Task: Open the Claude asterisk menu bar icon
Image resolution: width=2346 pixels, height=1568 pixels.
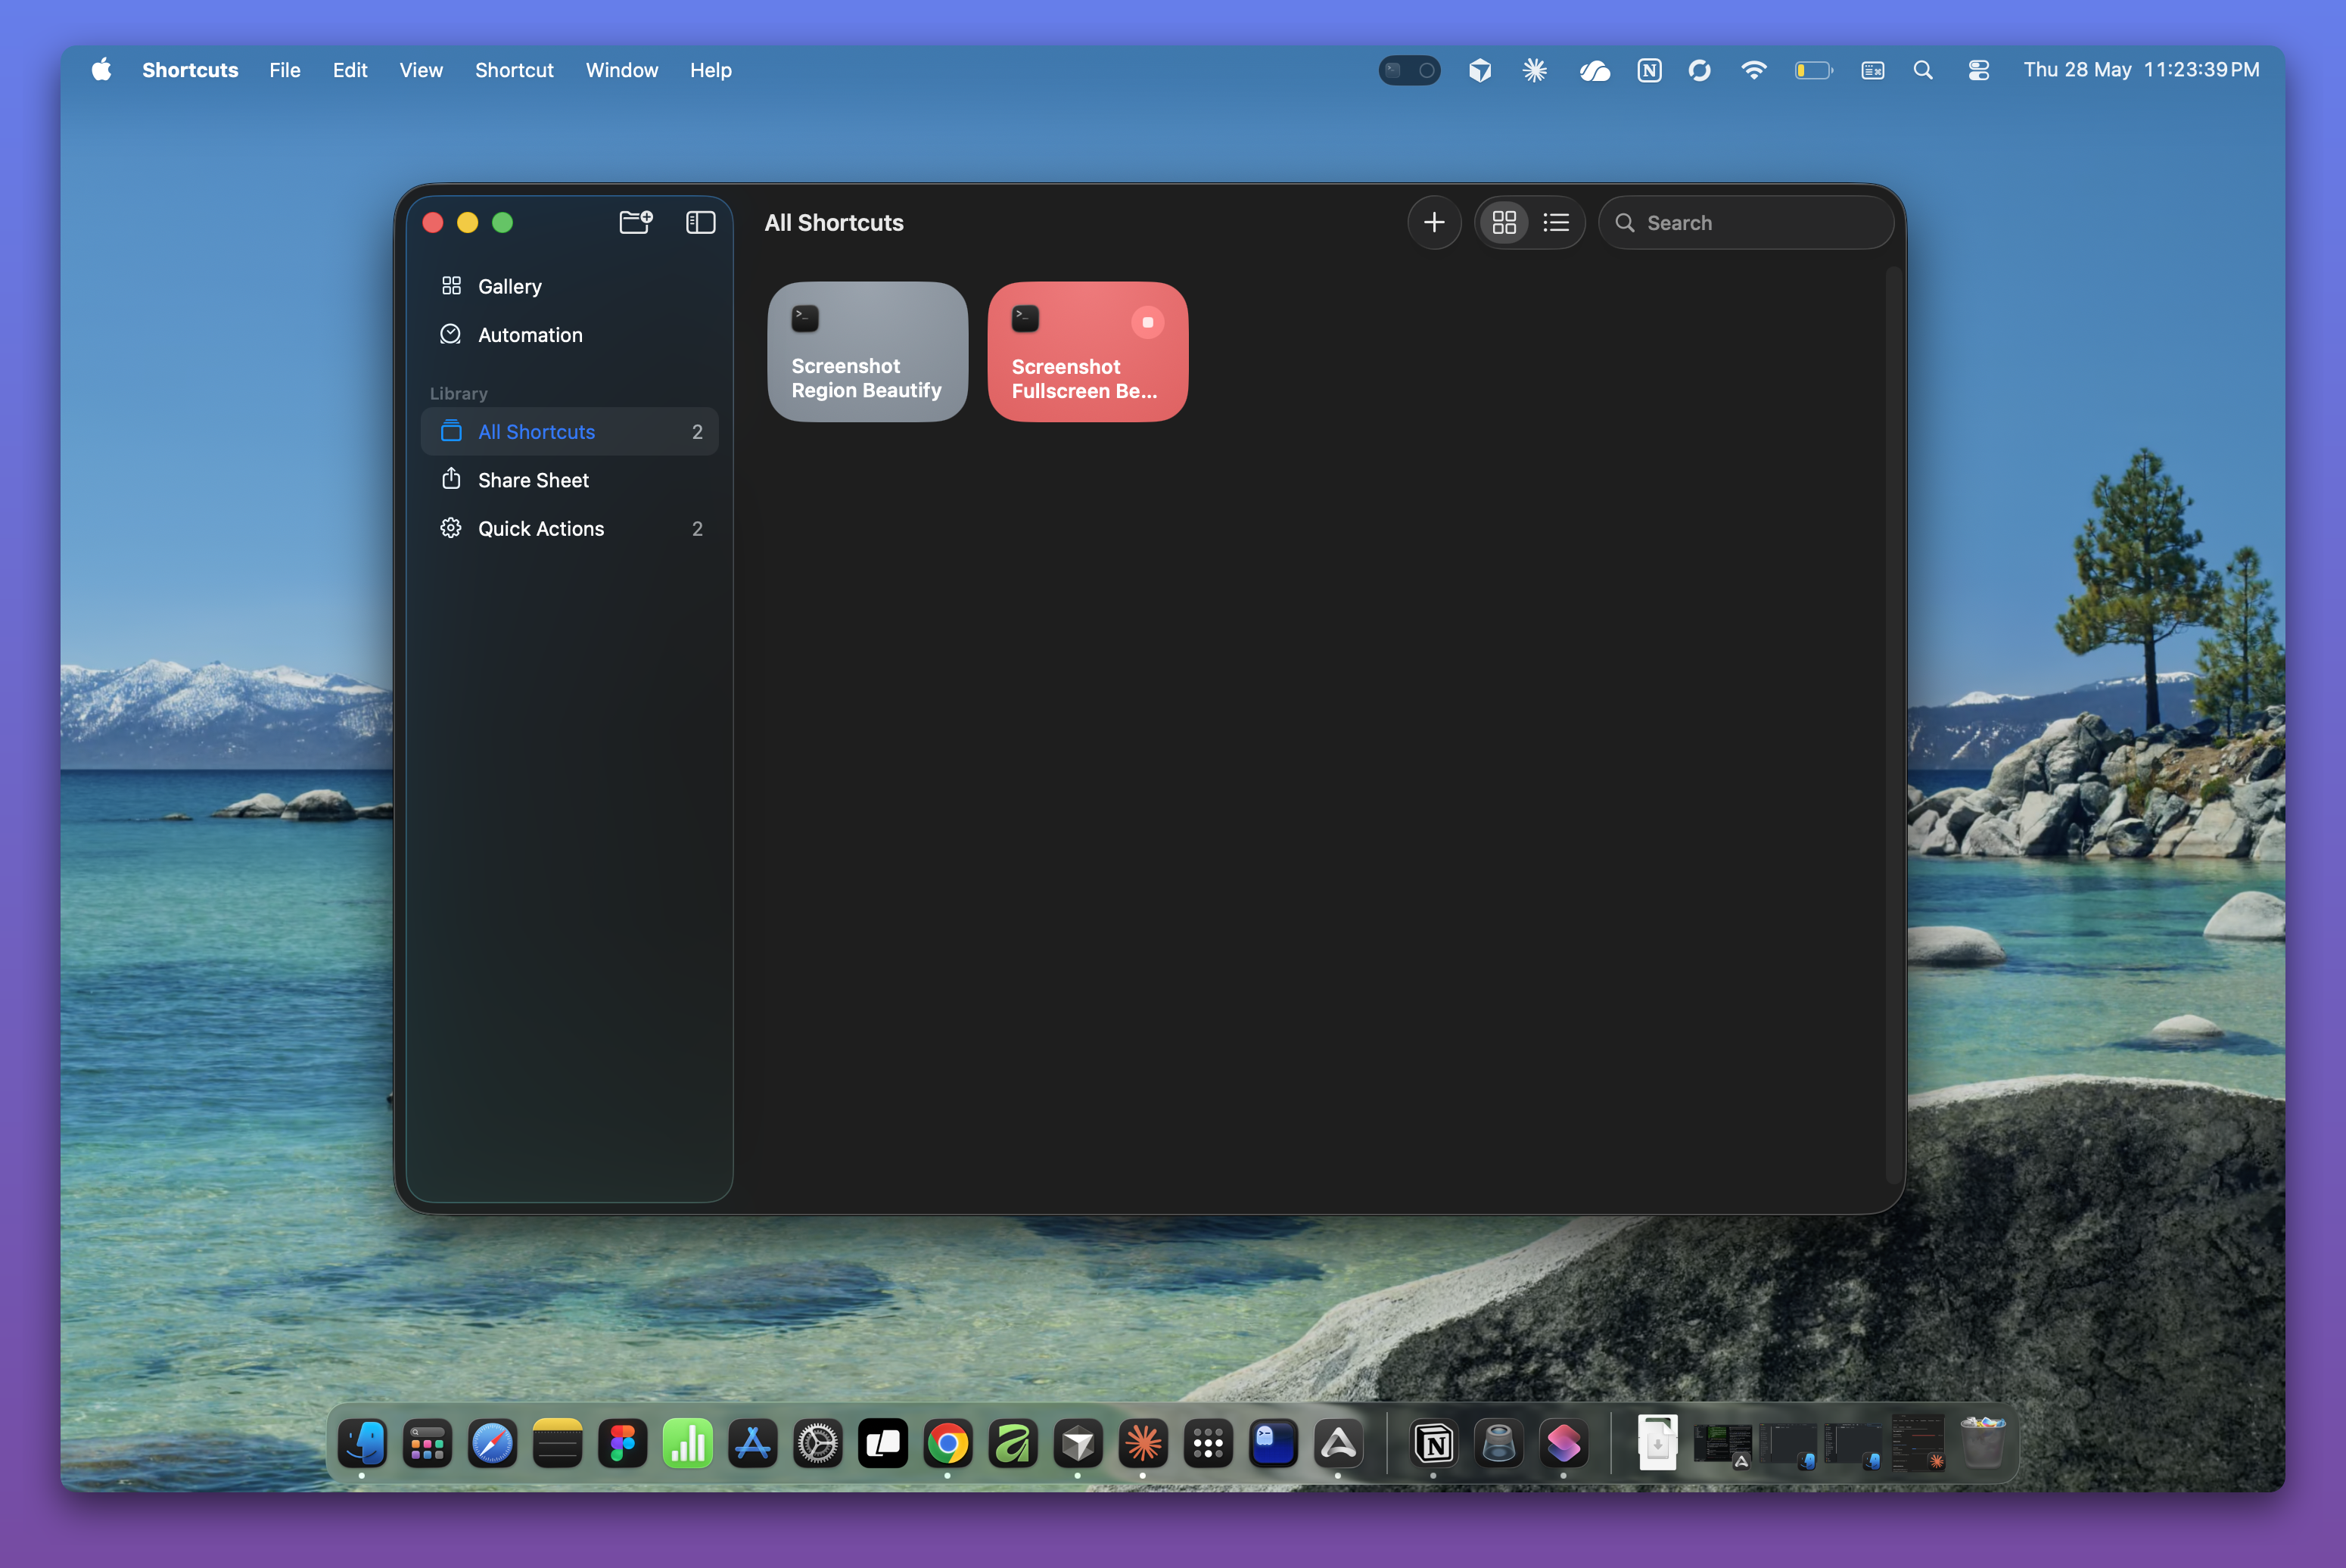Action: pyautogui.click(x=1535, y=70)
